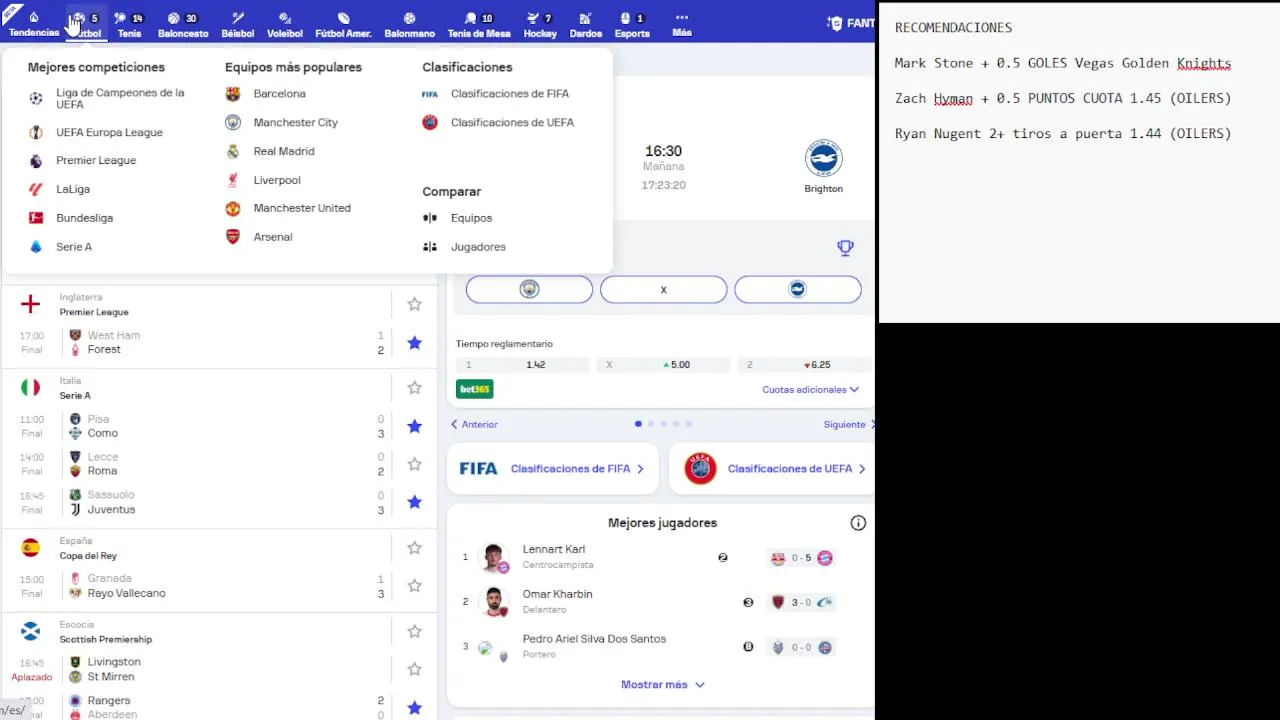
Task: Expand Mostrar más players list
Action: pyautogui.click(x=663, y=685)
